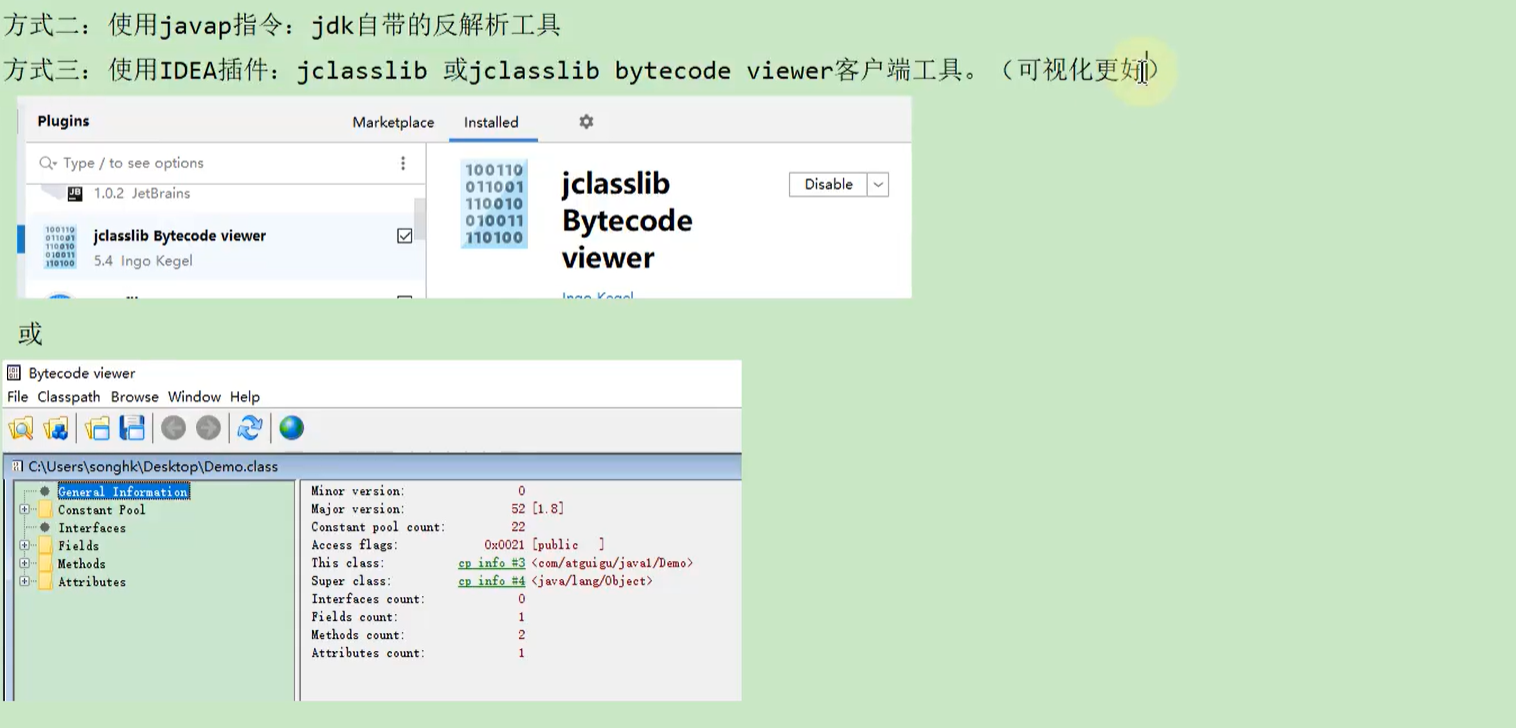Open the Window menu
This screenshot has width=1516, height=728.
pyautogui.click(x=194, y=397)
